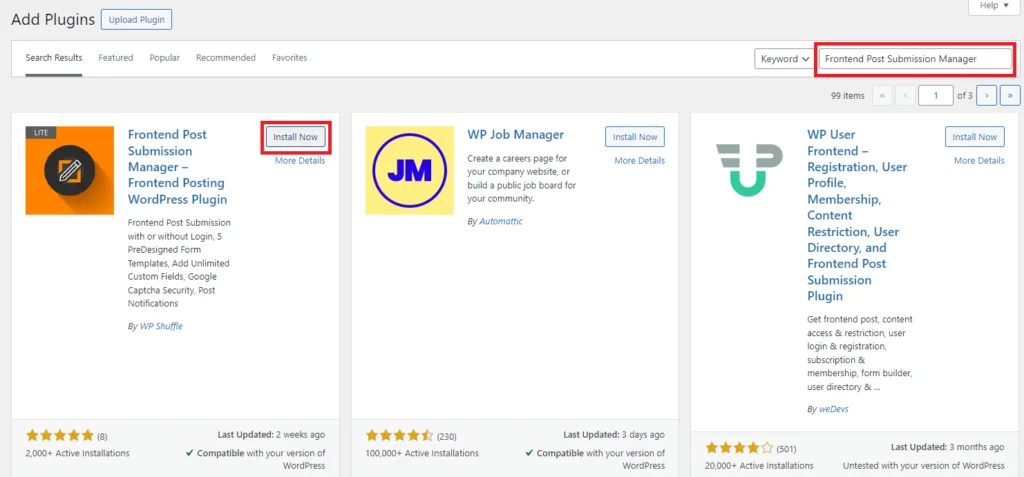Click the LITE badge on the plugin icon
This screenshot has height=477, width=1024.
[x=41, y=132]
